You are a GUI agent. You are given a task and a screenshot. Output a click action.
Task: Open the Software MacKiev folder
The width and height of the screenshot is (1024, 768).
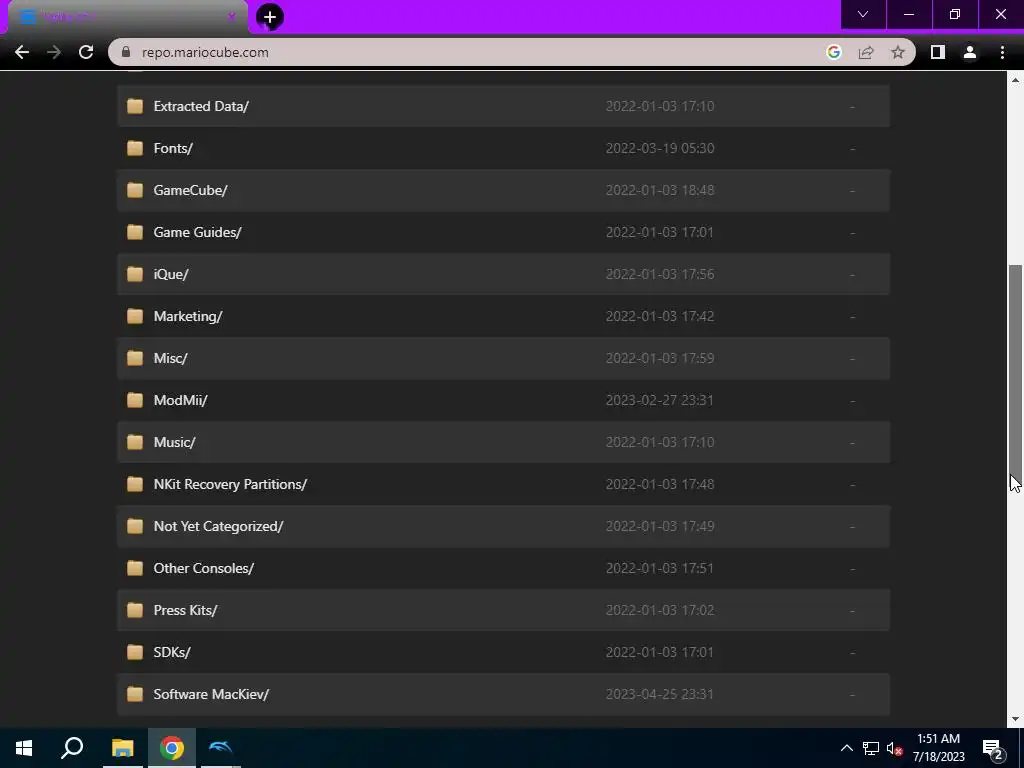pyautogui.click(x=211, y=694)
